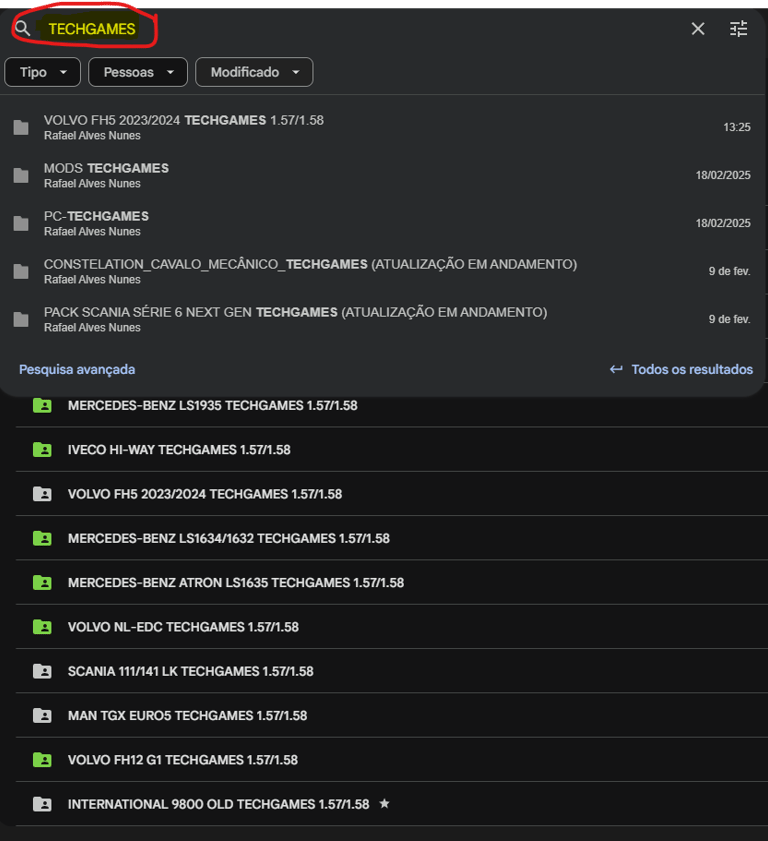Click folder icon beside PACK SCANIA SÉRIE 6

[x=21, y=319]
